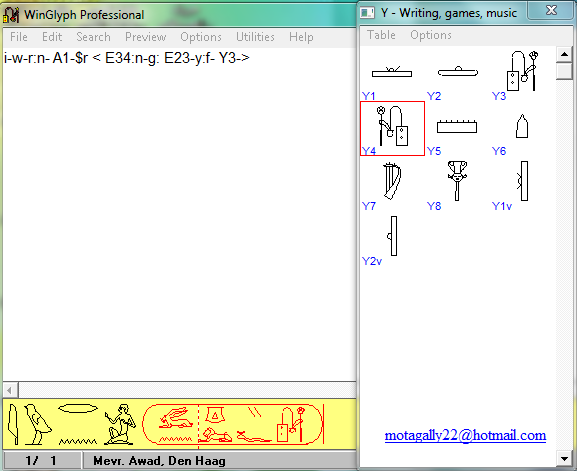Click the horned viper glyph in cartouche
The image size is (577, 471).
pyautogui.click(x=254, y=436)
